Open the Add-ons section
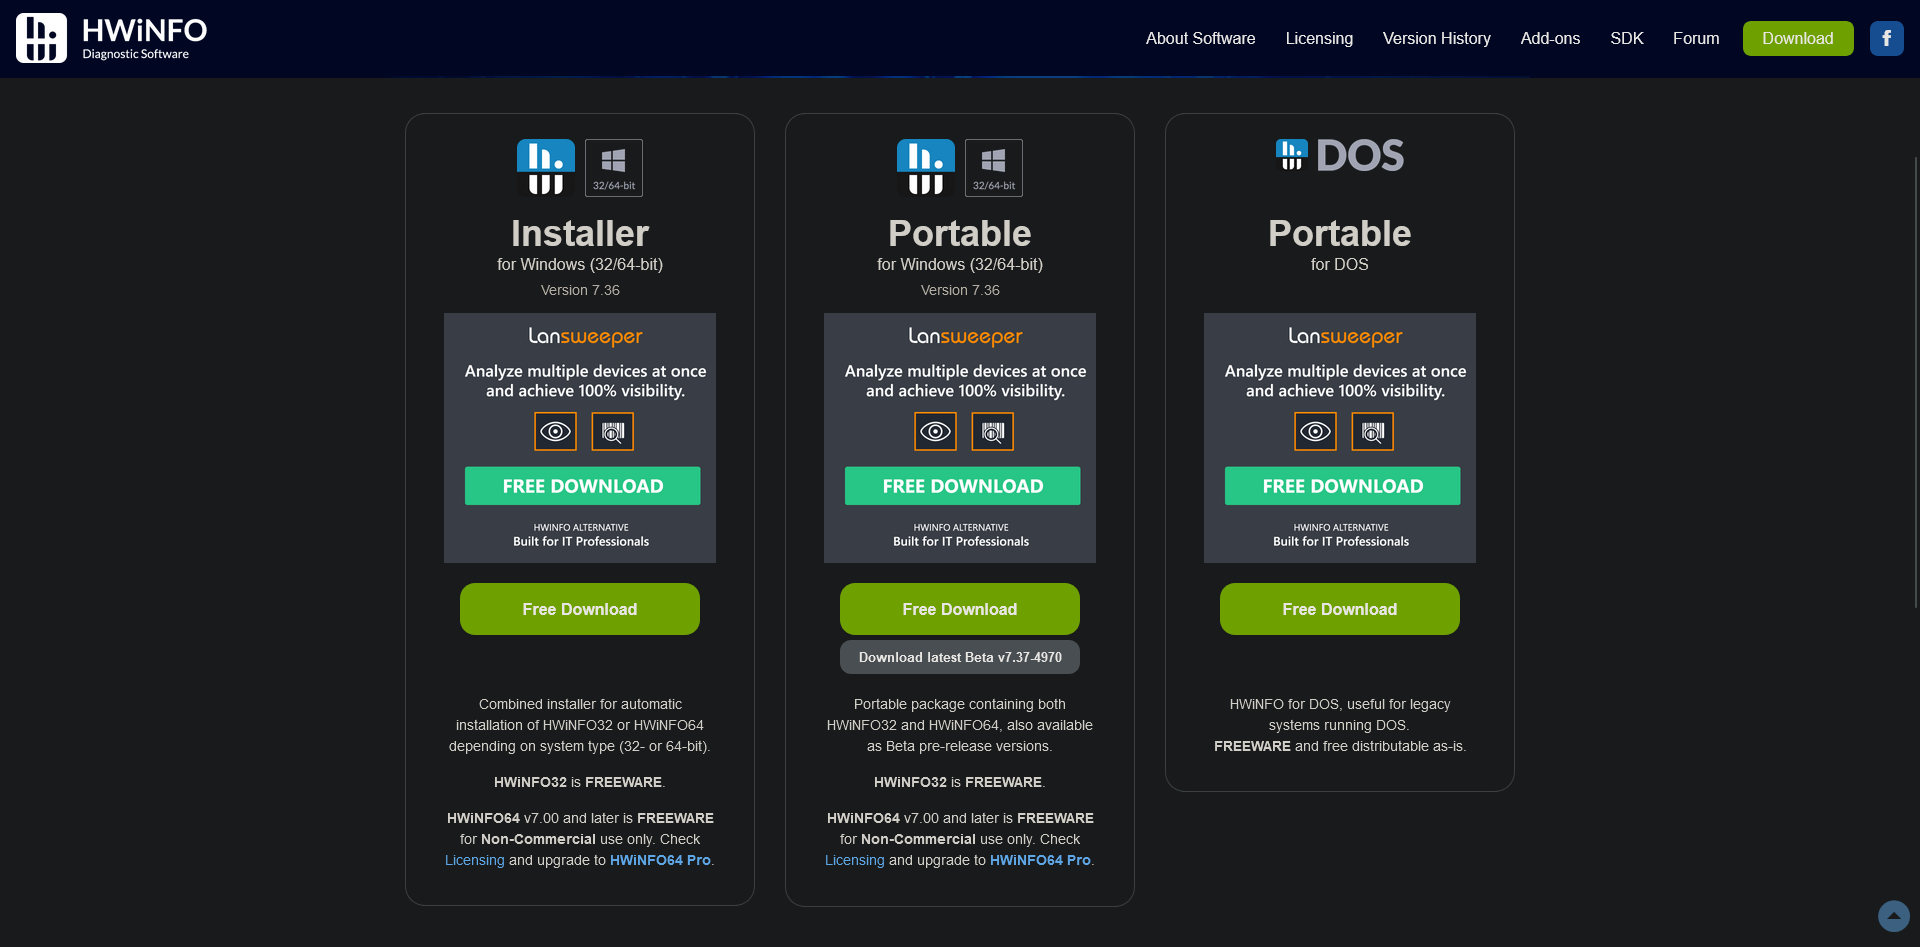Screen dimensions: 1920x947 [1549, 38]
